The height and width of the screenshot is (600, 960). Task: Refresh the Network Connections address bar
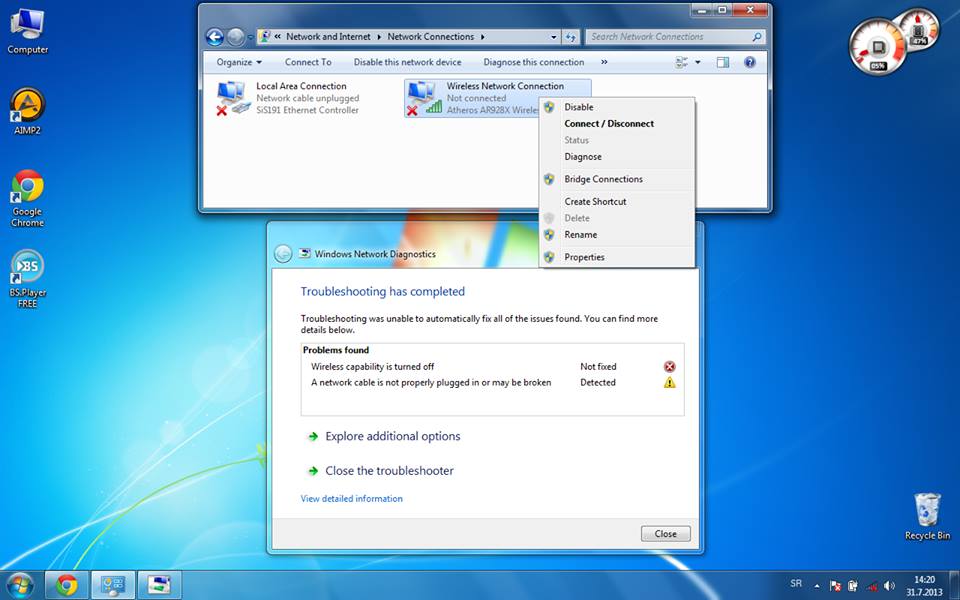click(x=571, y=37)
